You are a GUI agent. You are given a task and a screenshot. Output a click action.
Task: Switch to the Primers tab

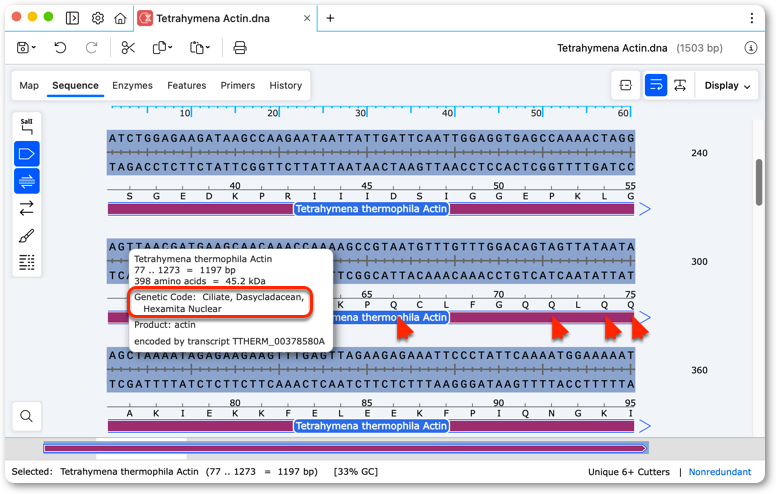pyautogui.click(x=238, y=86)
